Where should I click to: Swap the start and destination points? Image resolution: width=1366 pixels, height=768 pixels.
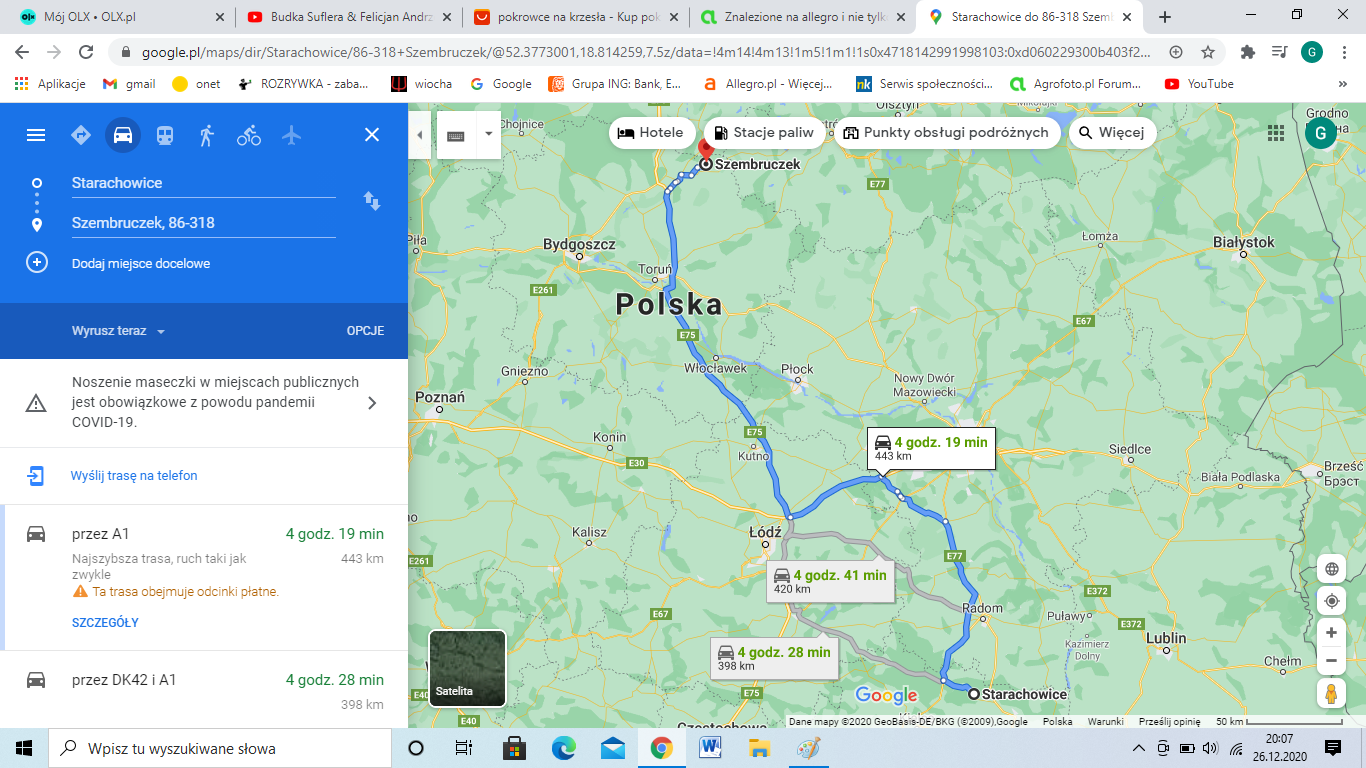click(x=372, y=201)
